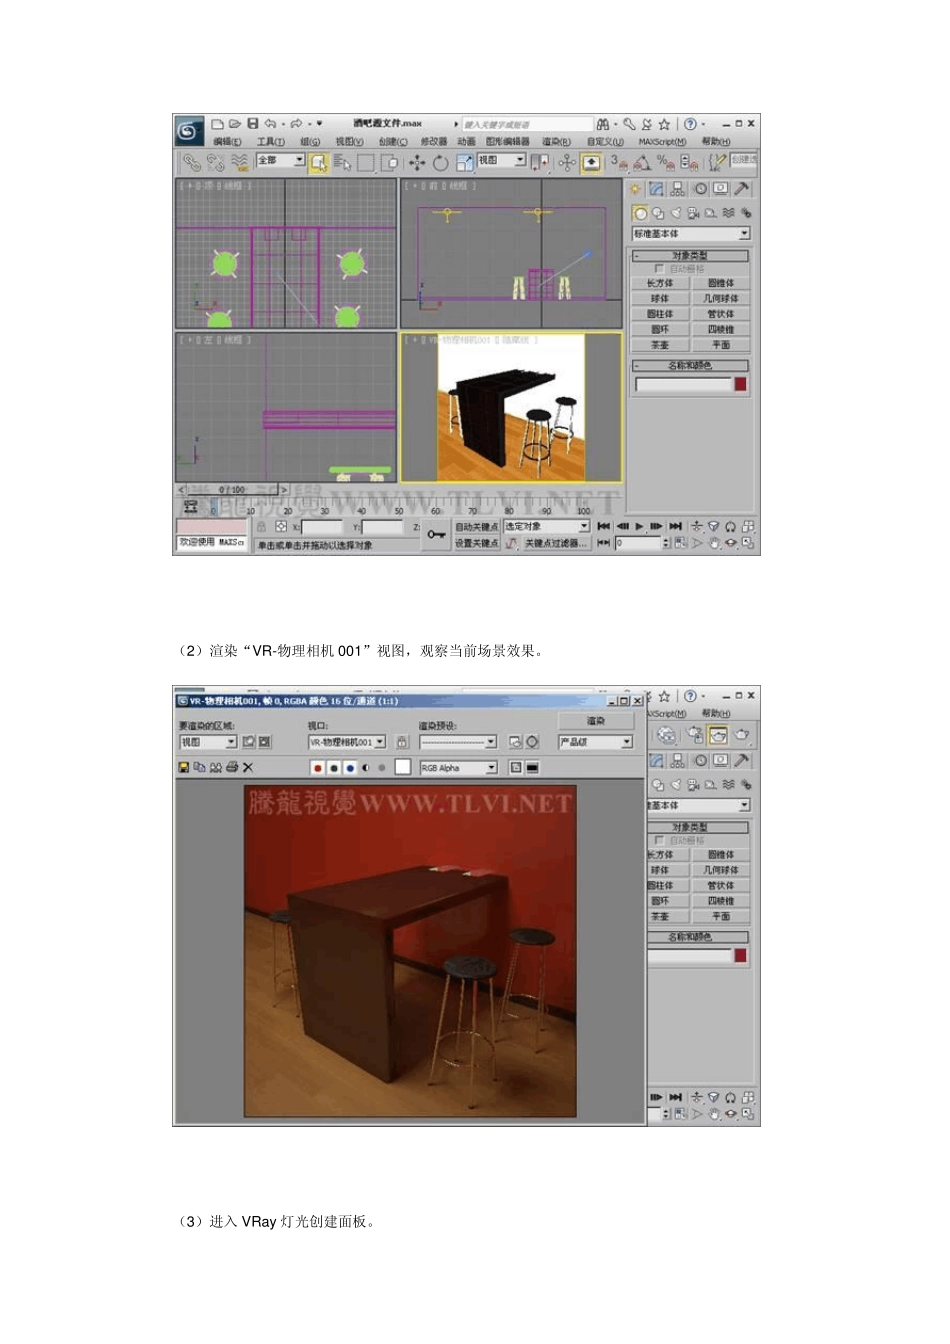
Task: Toggle alpha channel display in render window
Action: 366,768
